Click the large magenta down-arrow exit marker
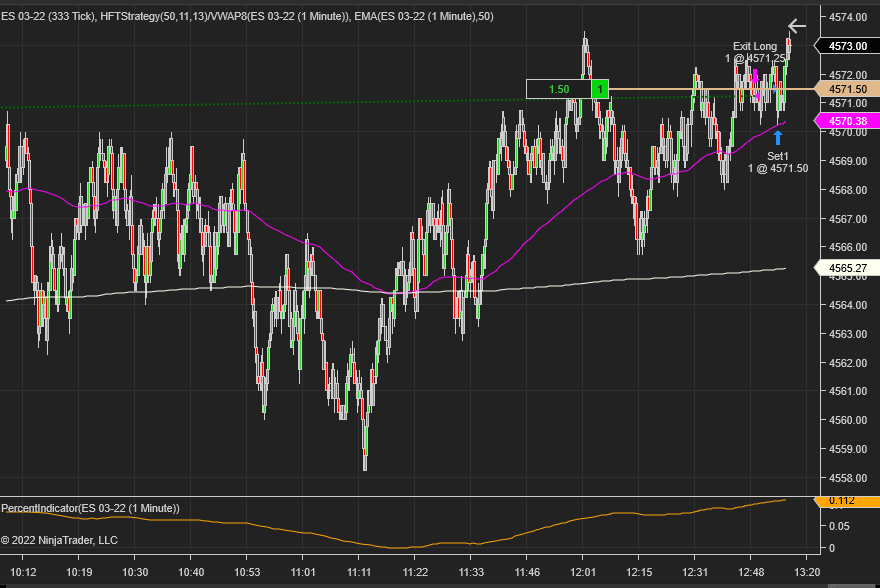The image size is (880, 588). [x=755, y=76]
